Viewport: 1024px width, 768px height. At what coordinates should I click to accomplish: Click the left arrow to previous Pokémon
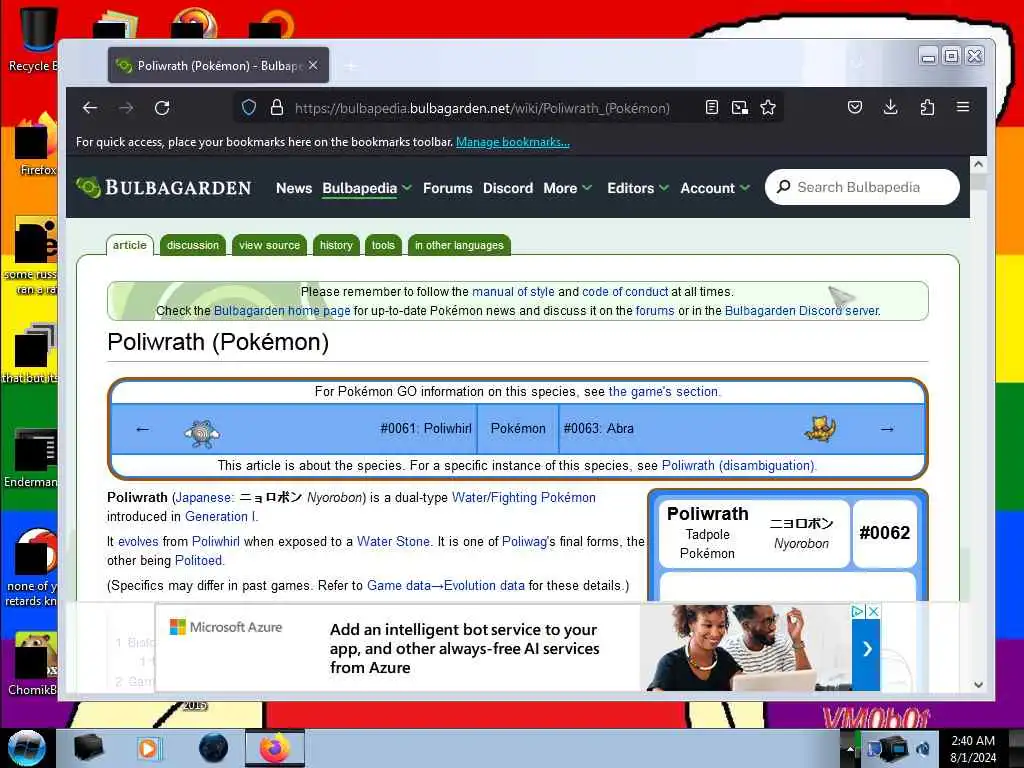tap(142, 429)
